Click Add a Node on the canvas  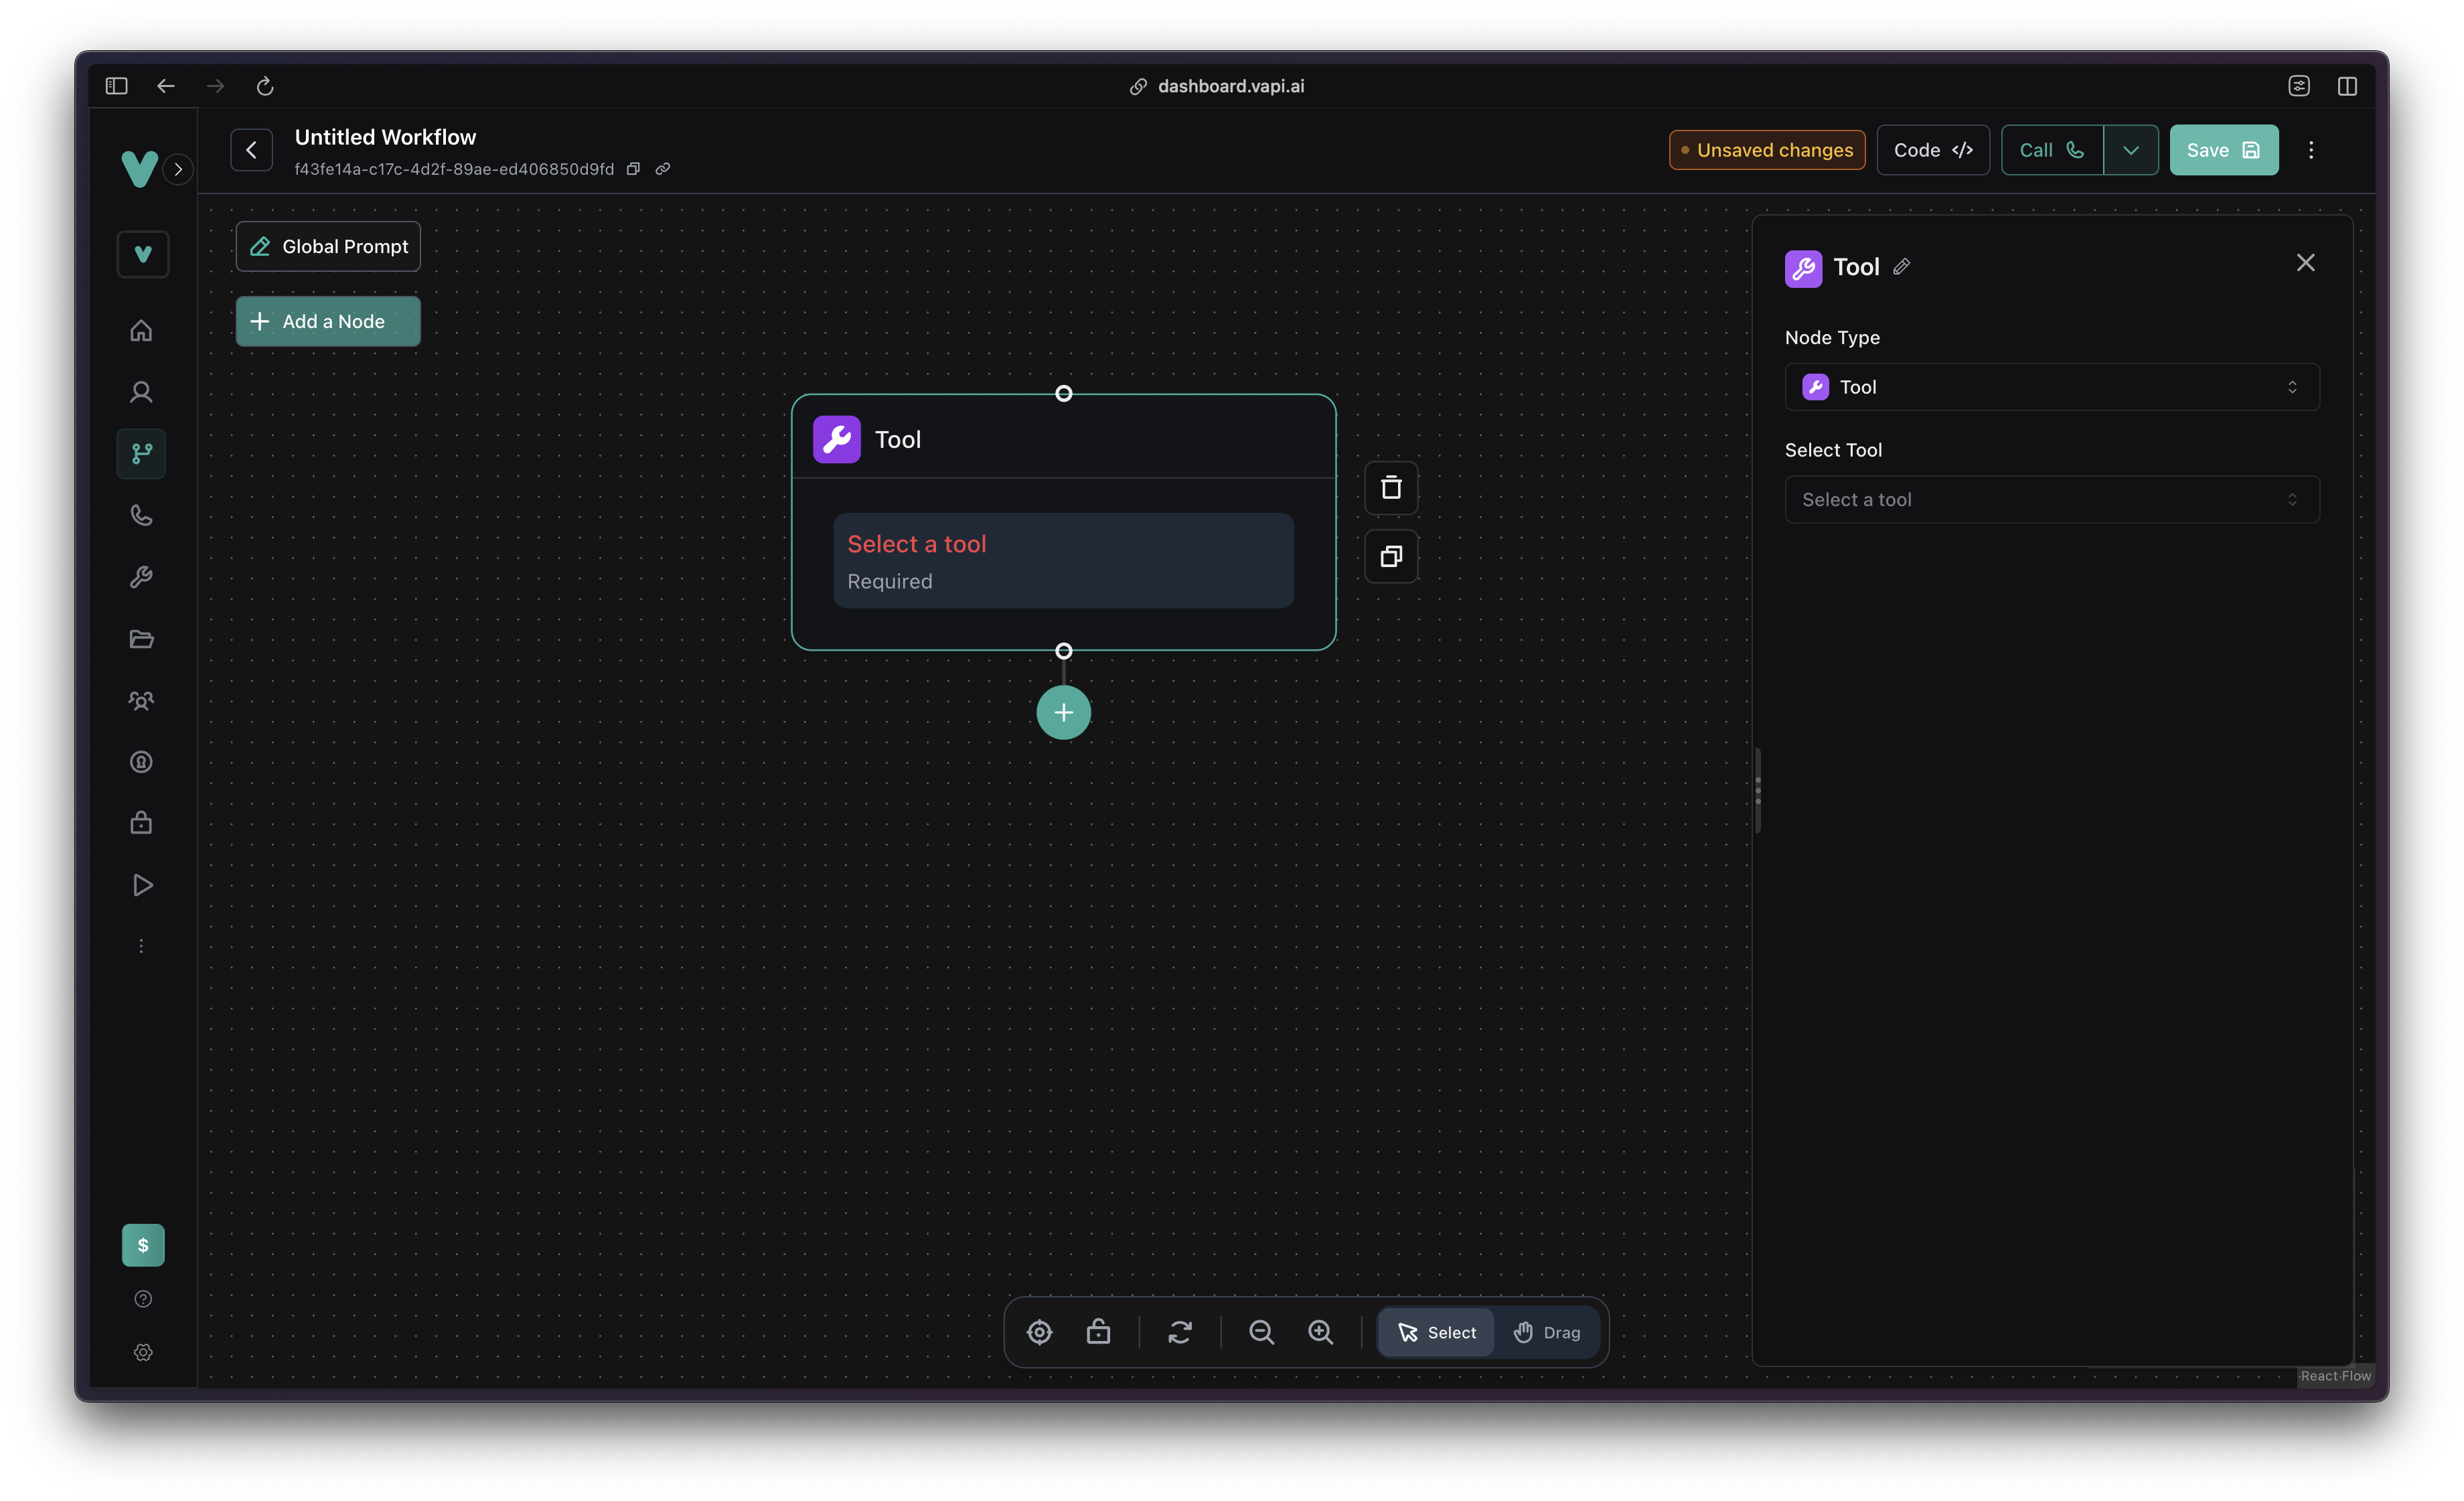pyautogui.click(x=327, y=321)
